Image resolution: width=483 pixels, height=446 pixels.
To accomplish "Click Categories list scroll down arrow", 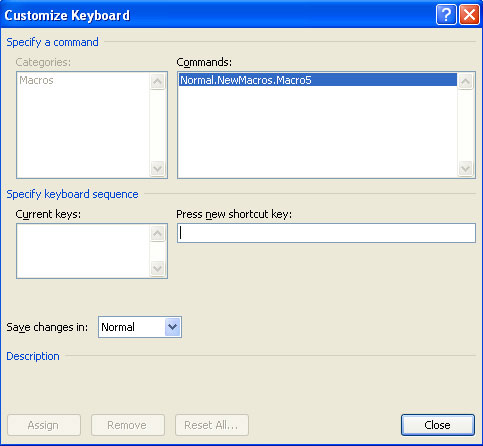I will coord(157,168).
